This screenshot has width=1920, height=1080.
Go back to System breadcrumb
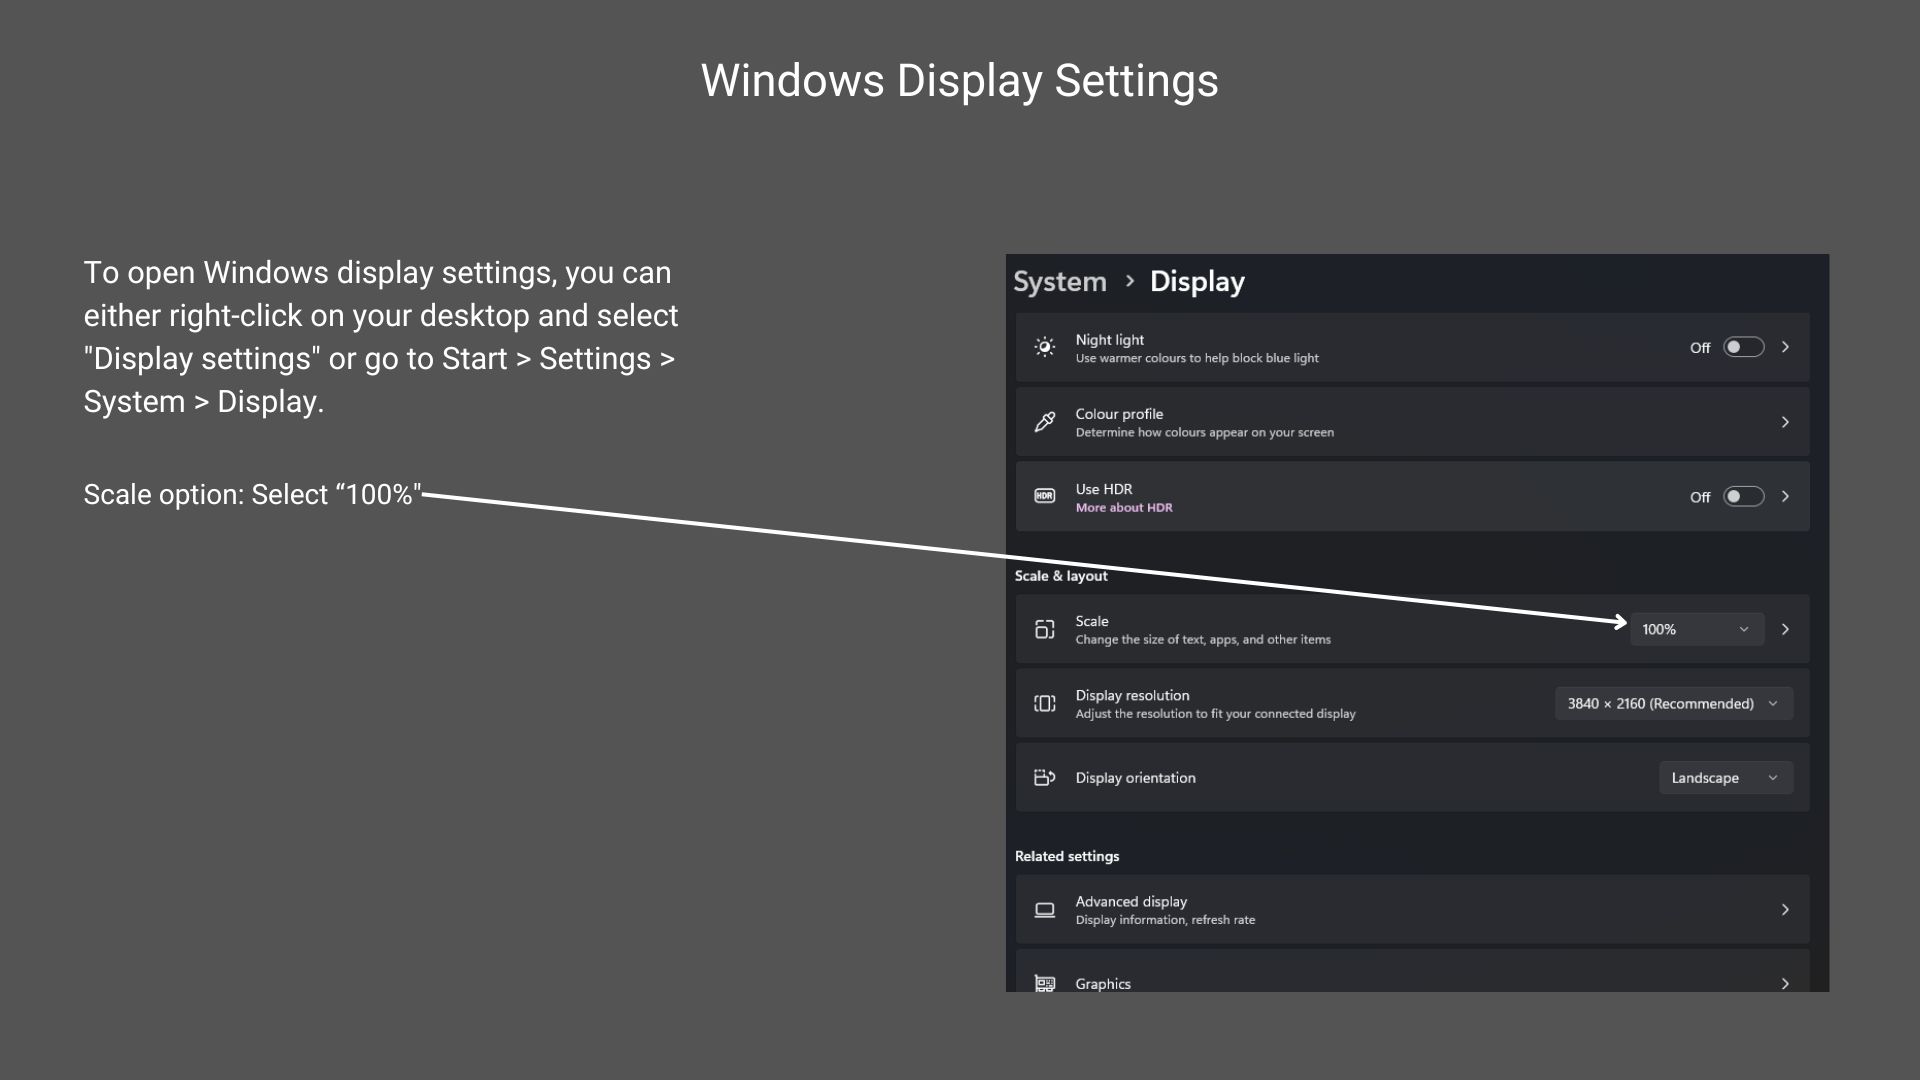1060,282
